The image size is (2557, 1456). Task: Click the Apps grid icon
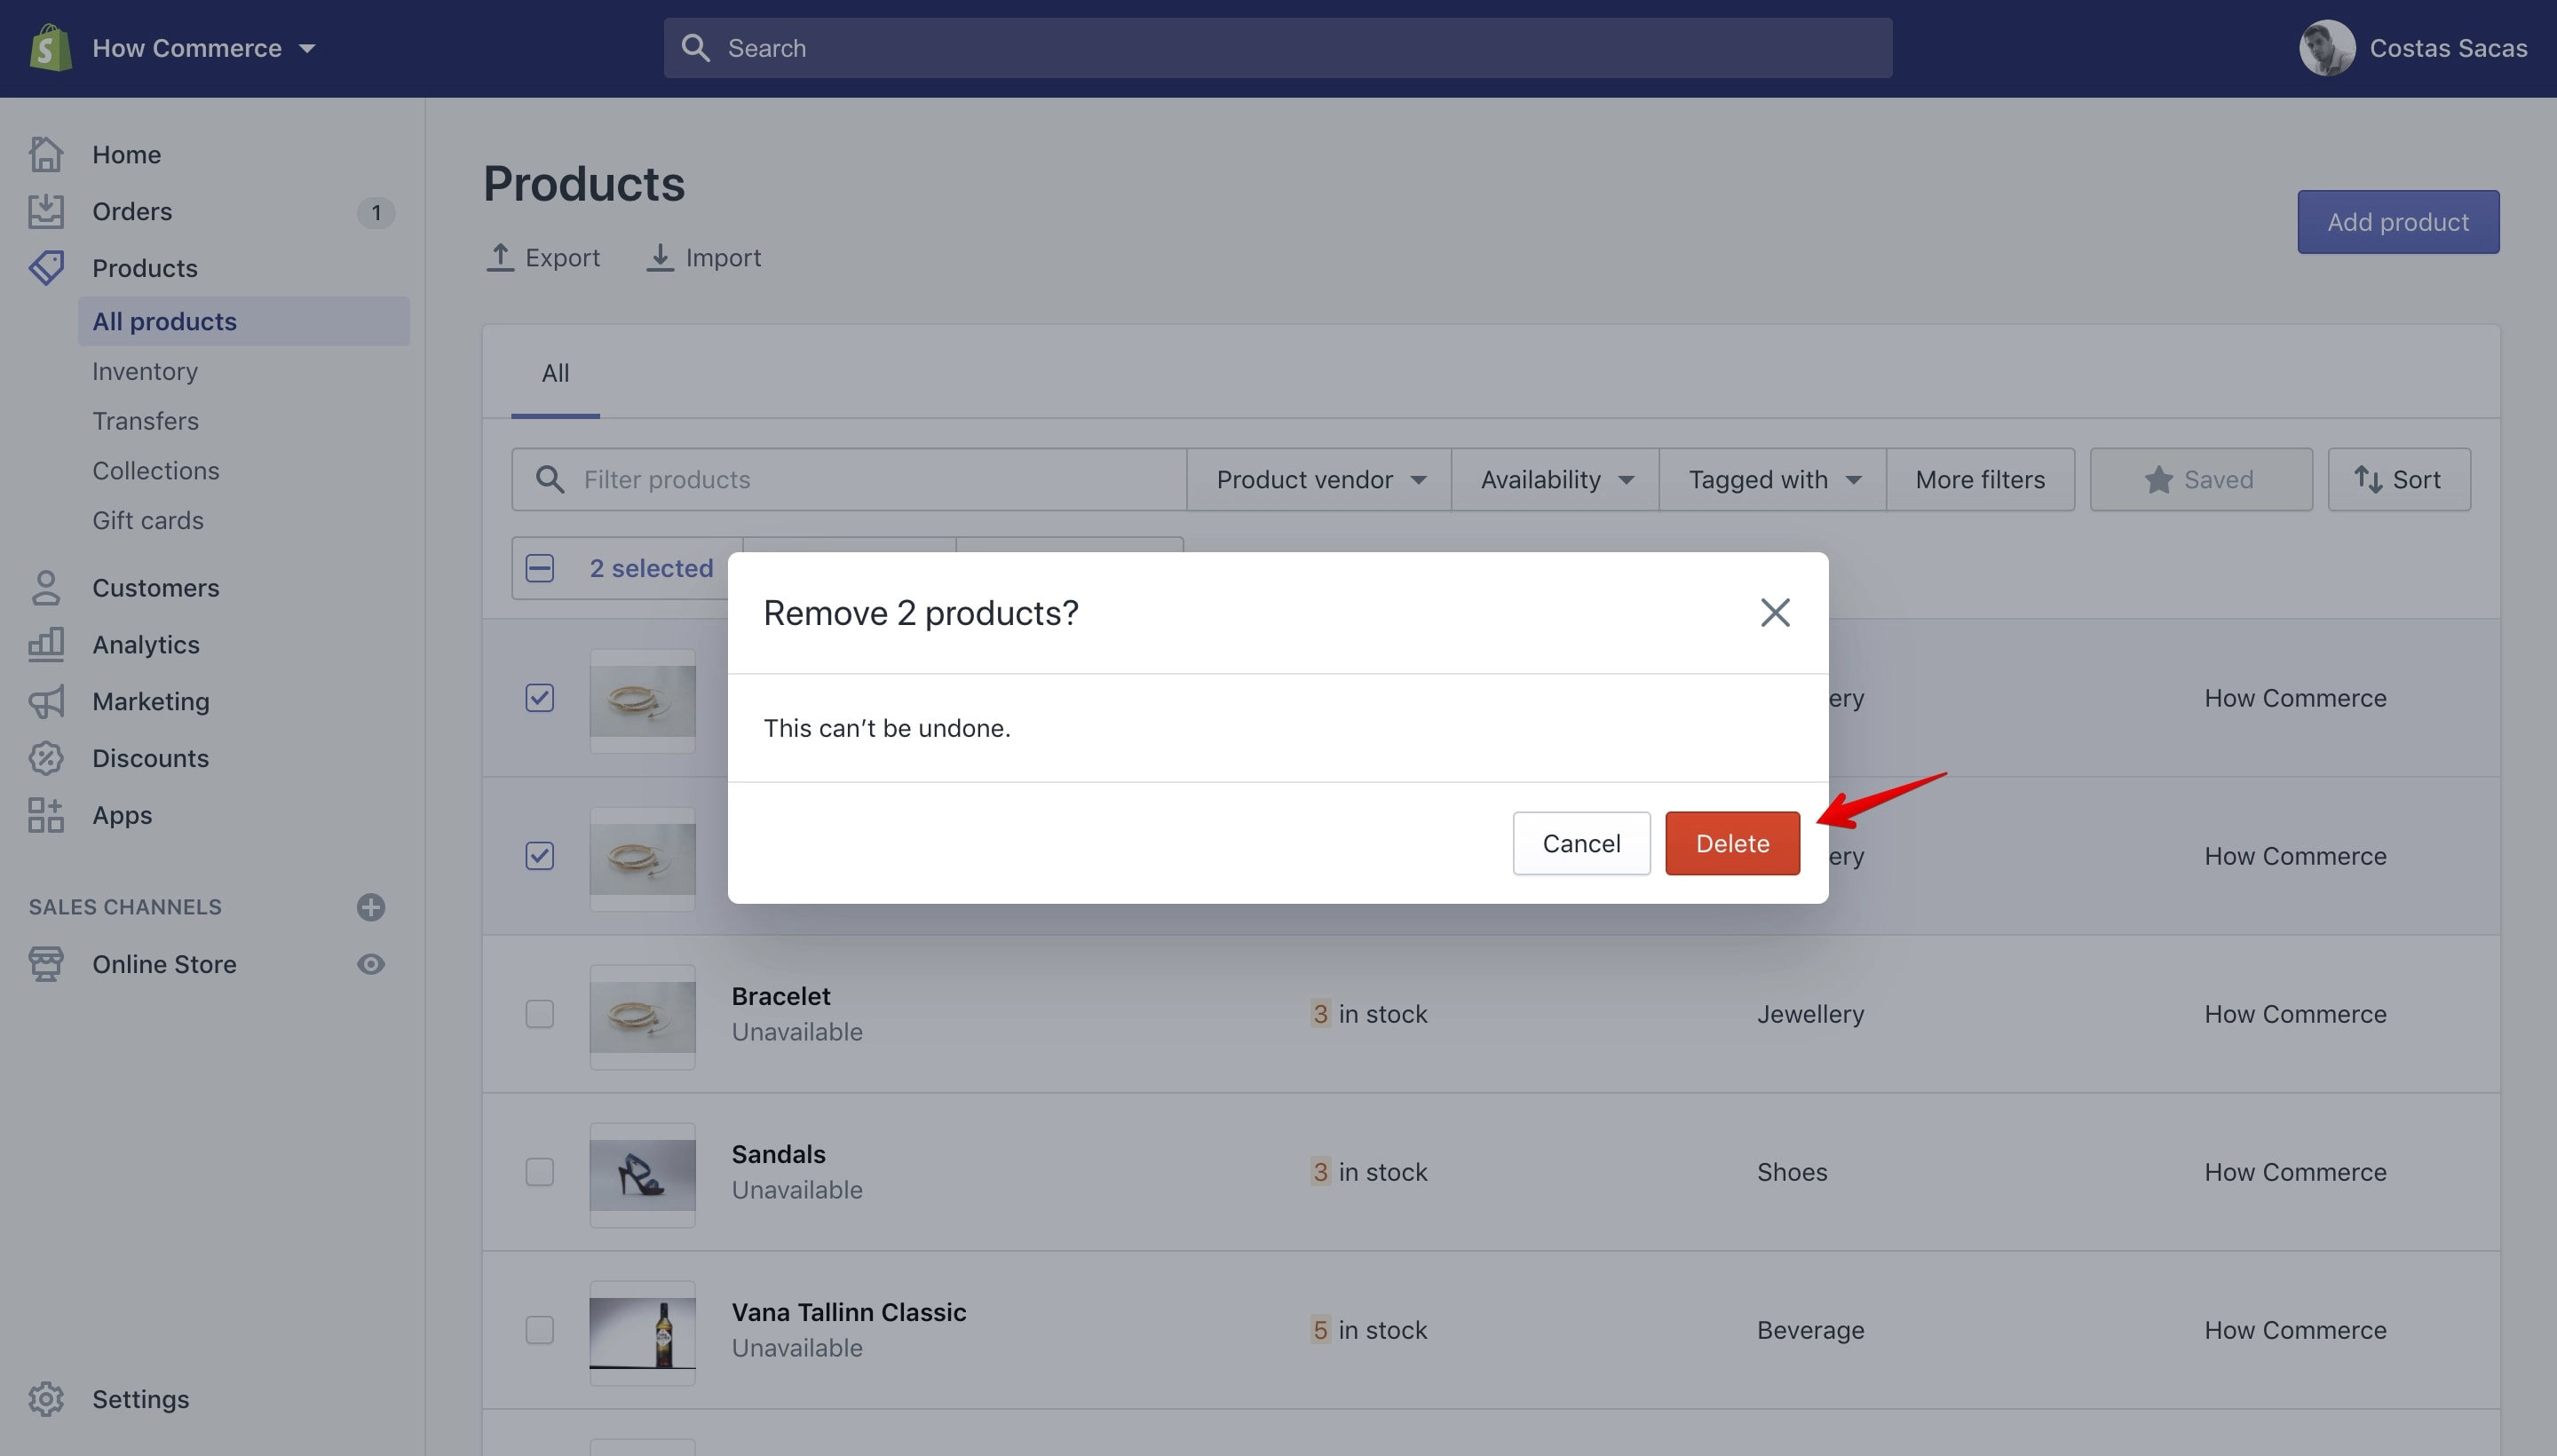(x=46, y=815)
